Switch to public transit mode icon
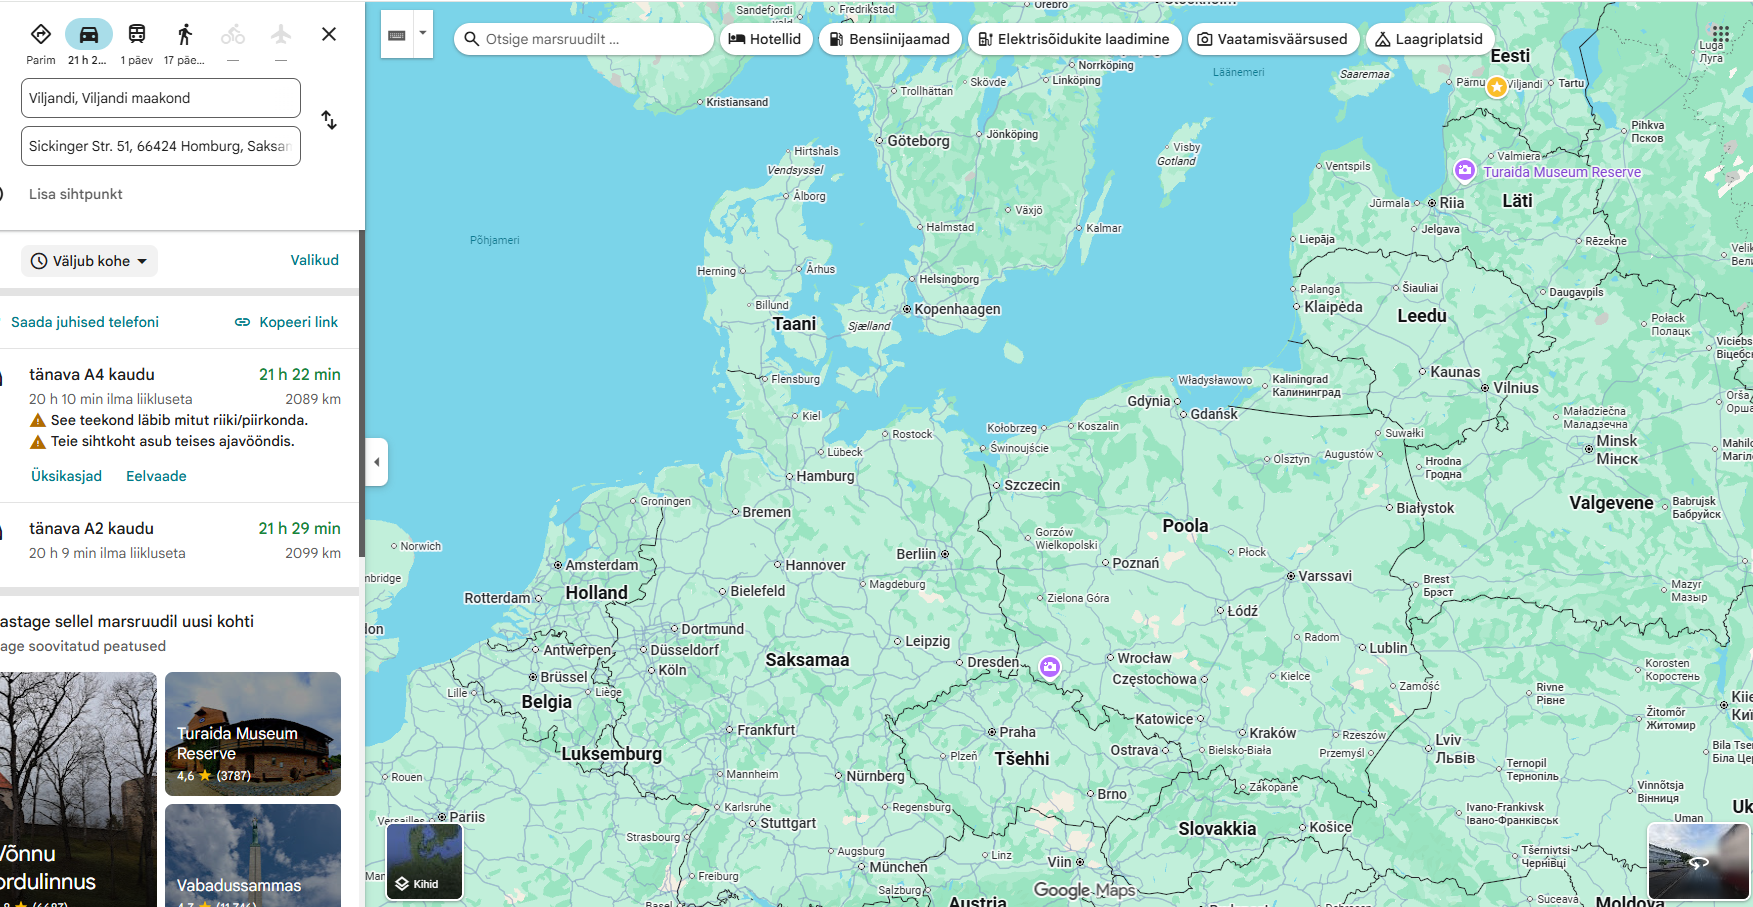 coord(137,35)
